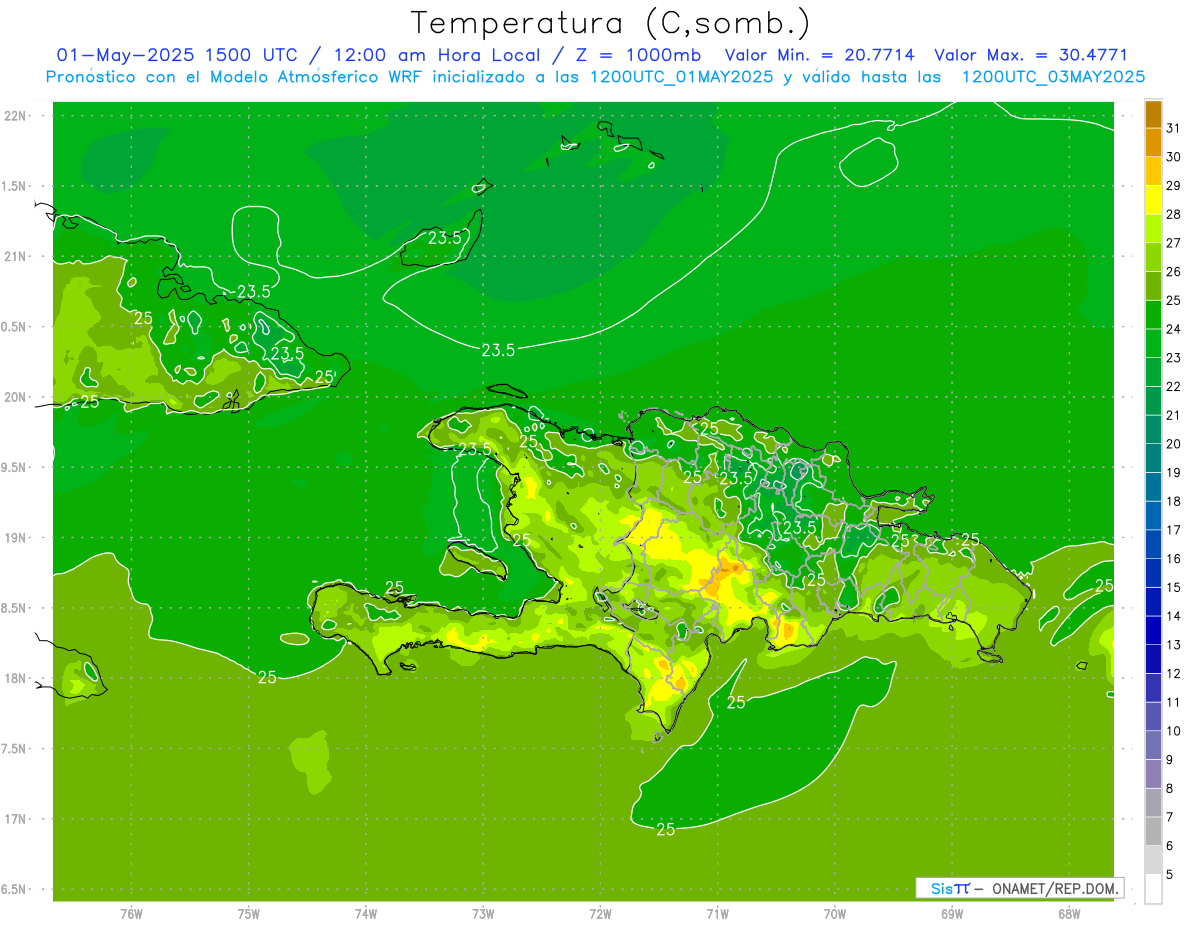Click the 12 label on the color scale
Screen dimensions: 1200x927
pos(1174,673)
